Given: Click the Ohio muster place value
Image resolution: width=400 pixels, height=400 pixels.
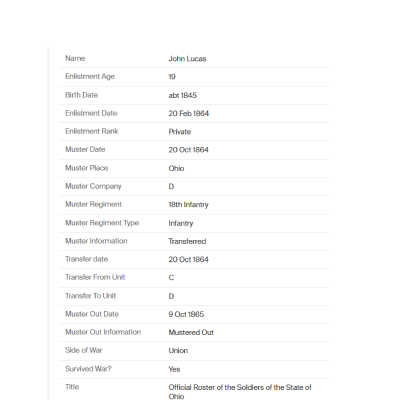Looking at the screenshot, I should coord(176,168).
